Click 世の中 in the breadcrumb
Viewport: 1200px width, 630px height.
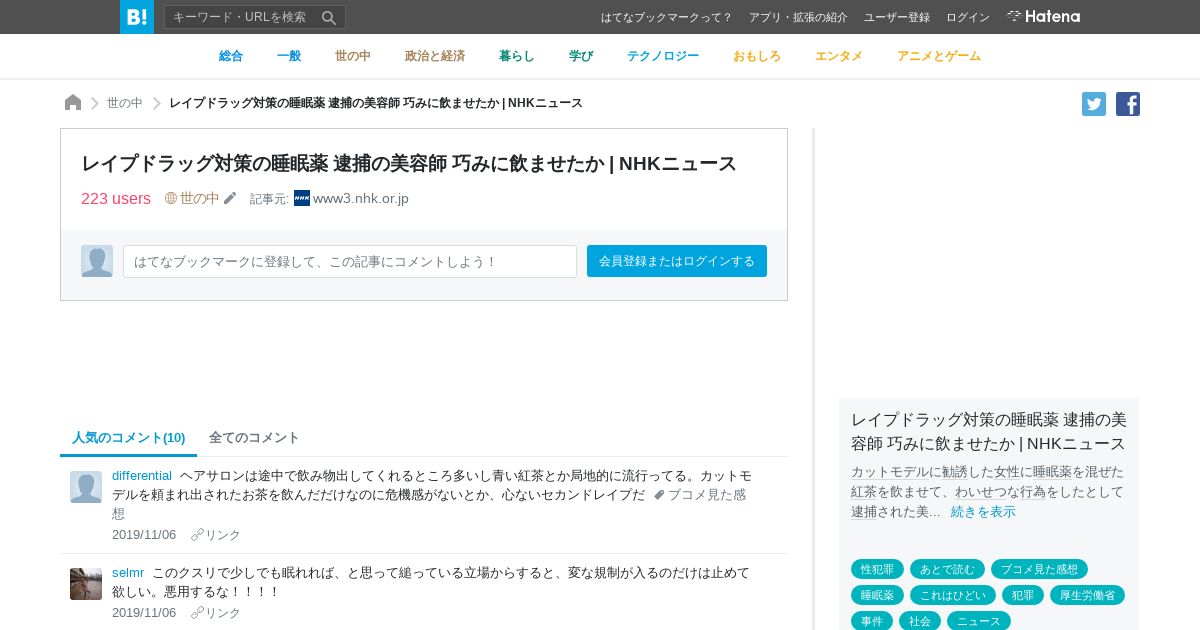[125, 103]
